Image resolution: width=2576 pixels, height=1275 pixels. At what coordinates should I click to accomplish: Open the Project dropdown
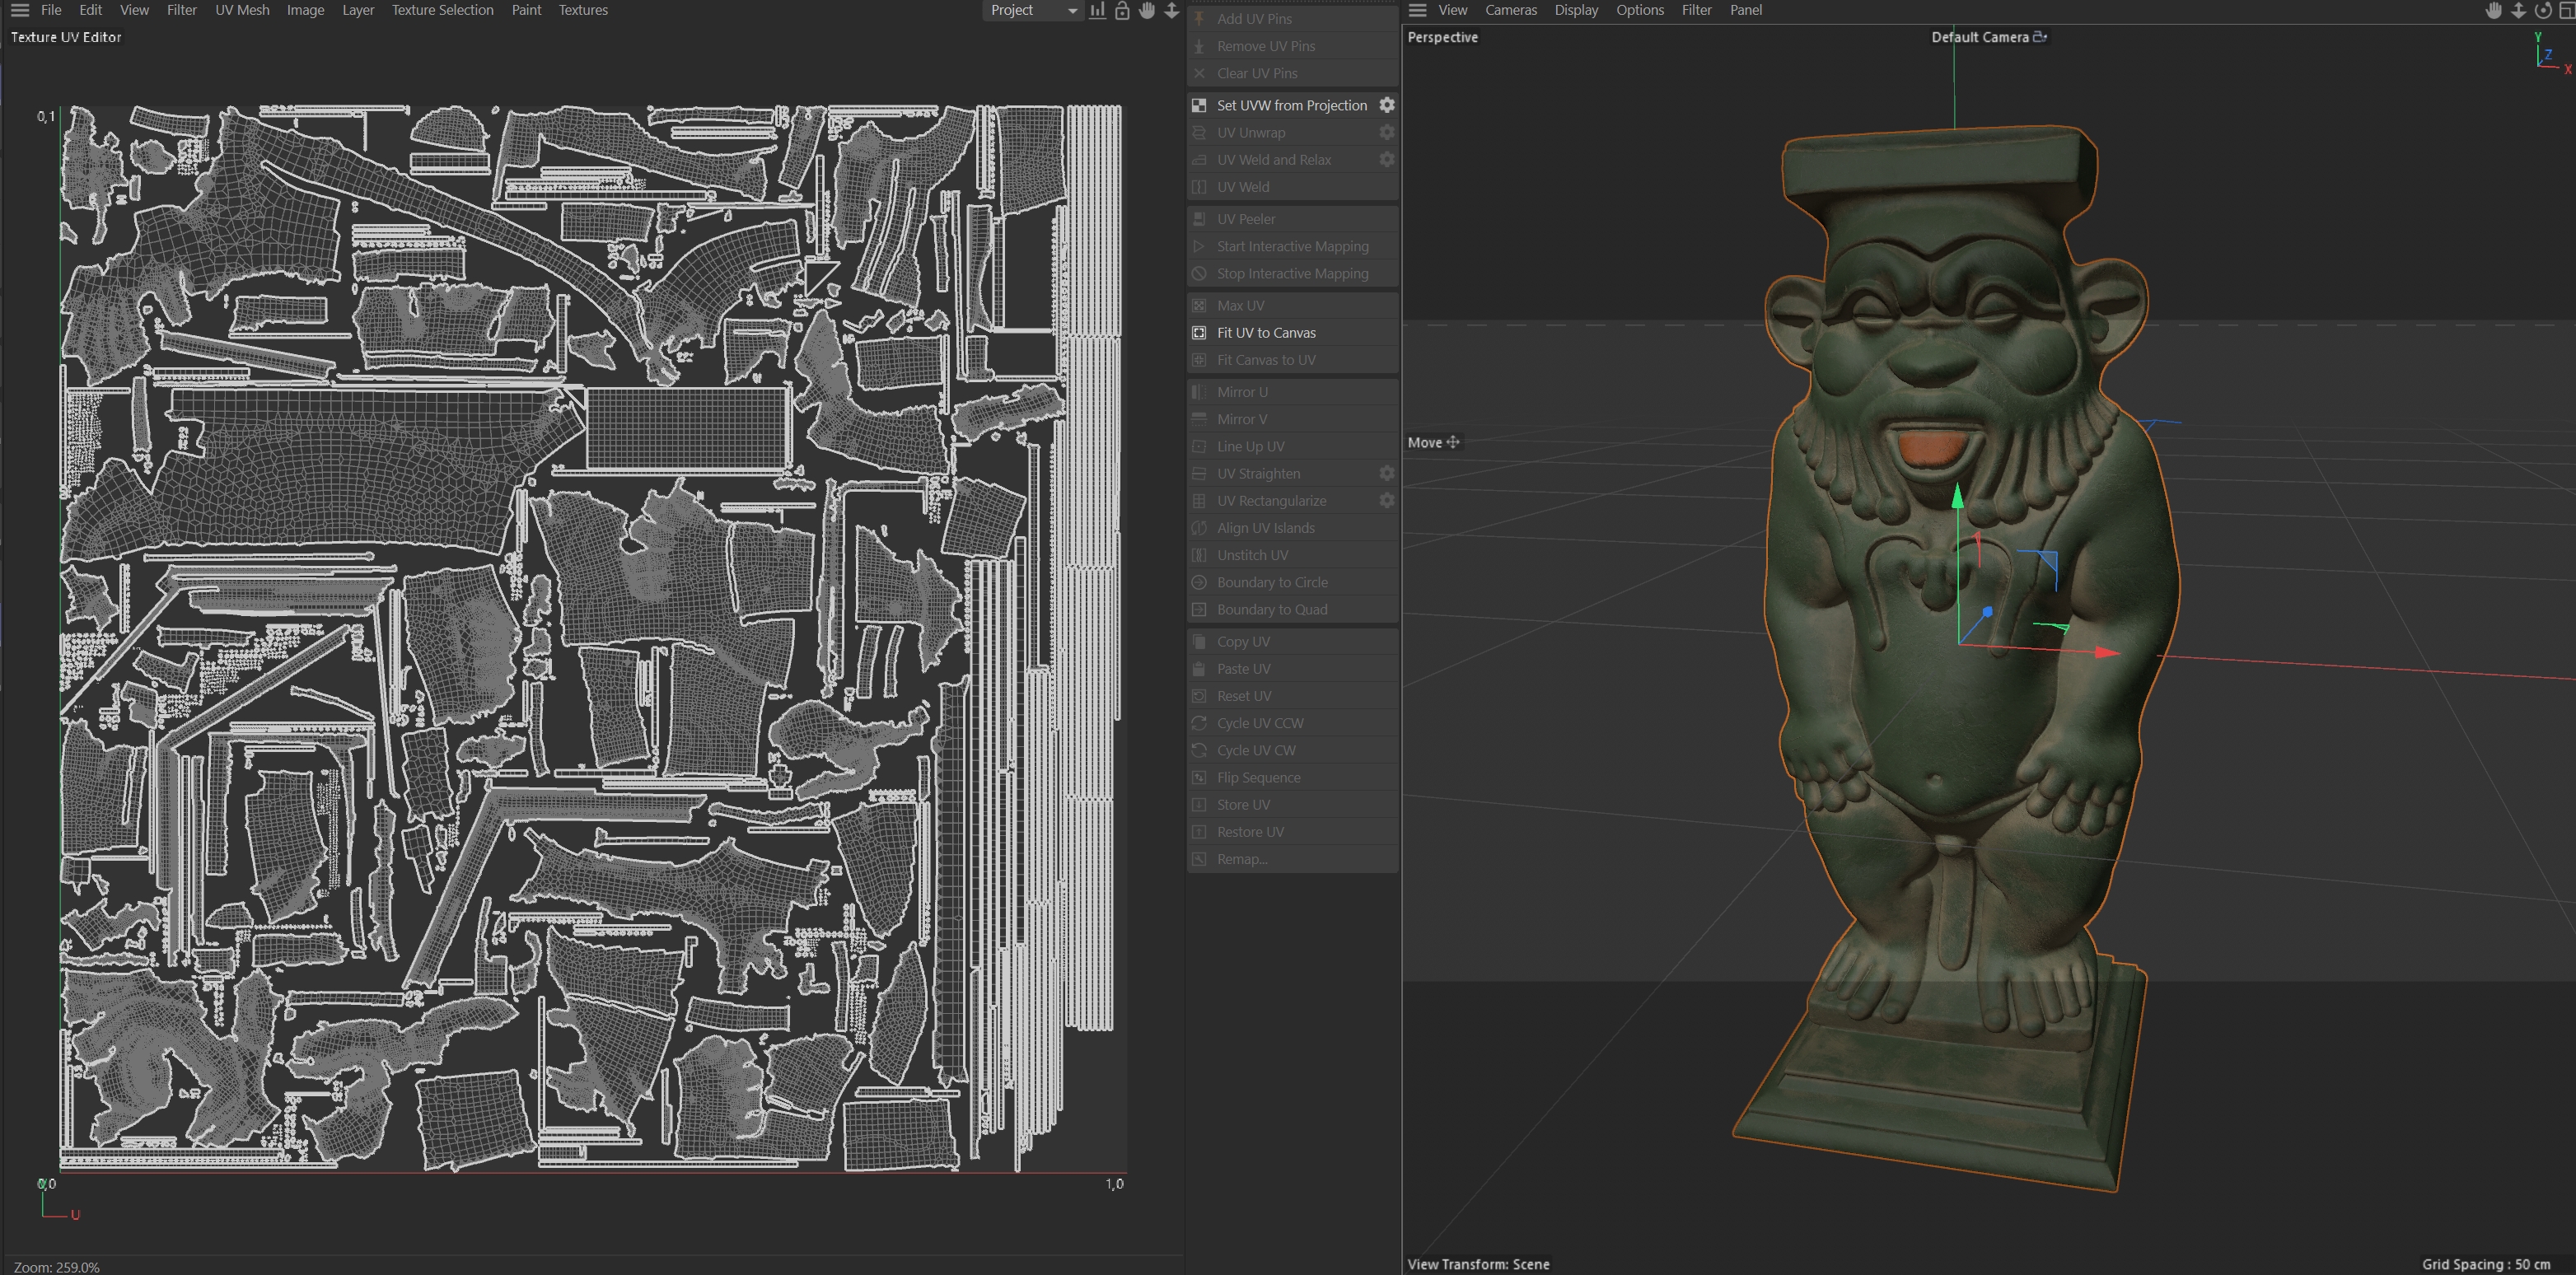click(1032, 10)
